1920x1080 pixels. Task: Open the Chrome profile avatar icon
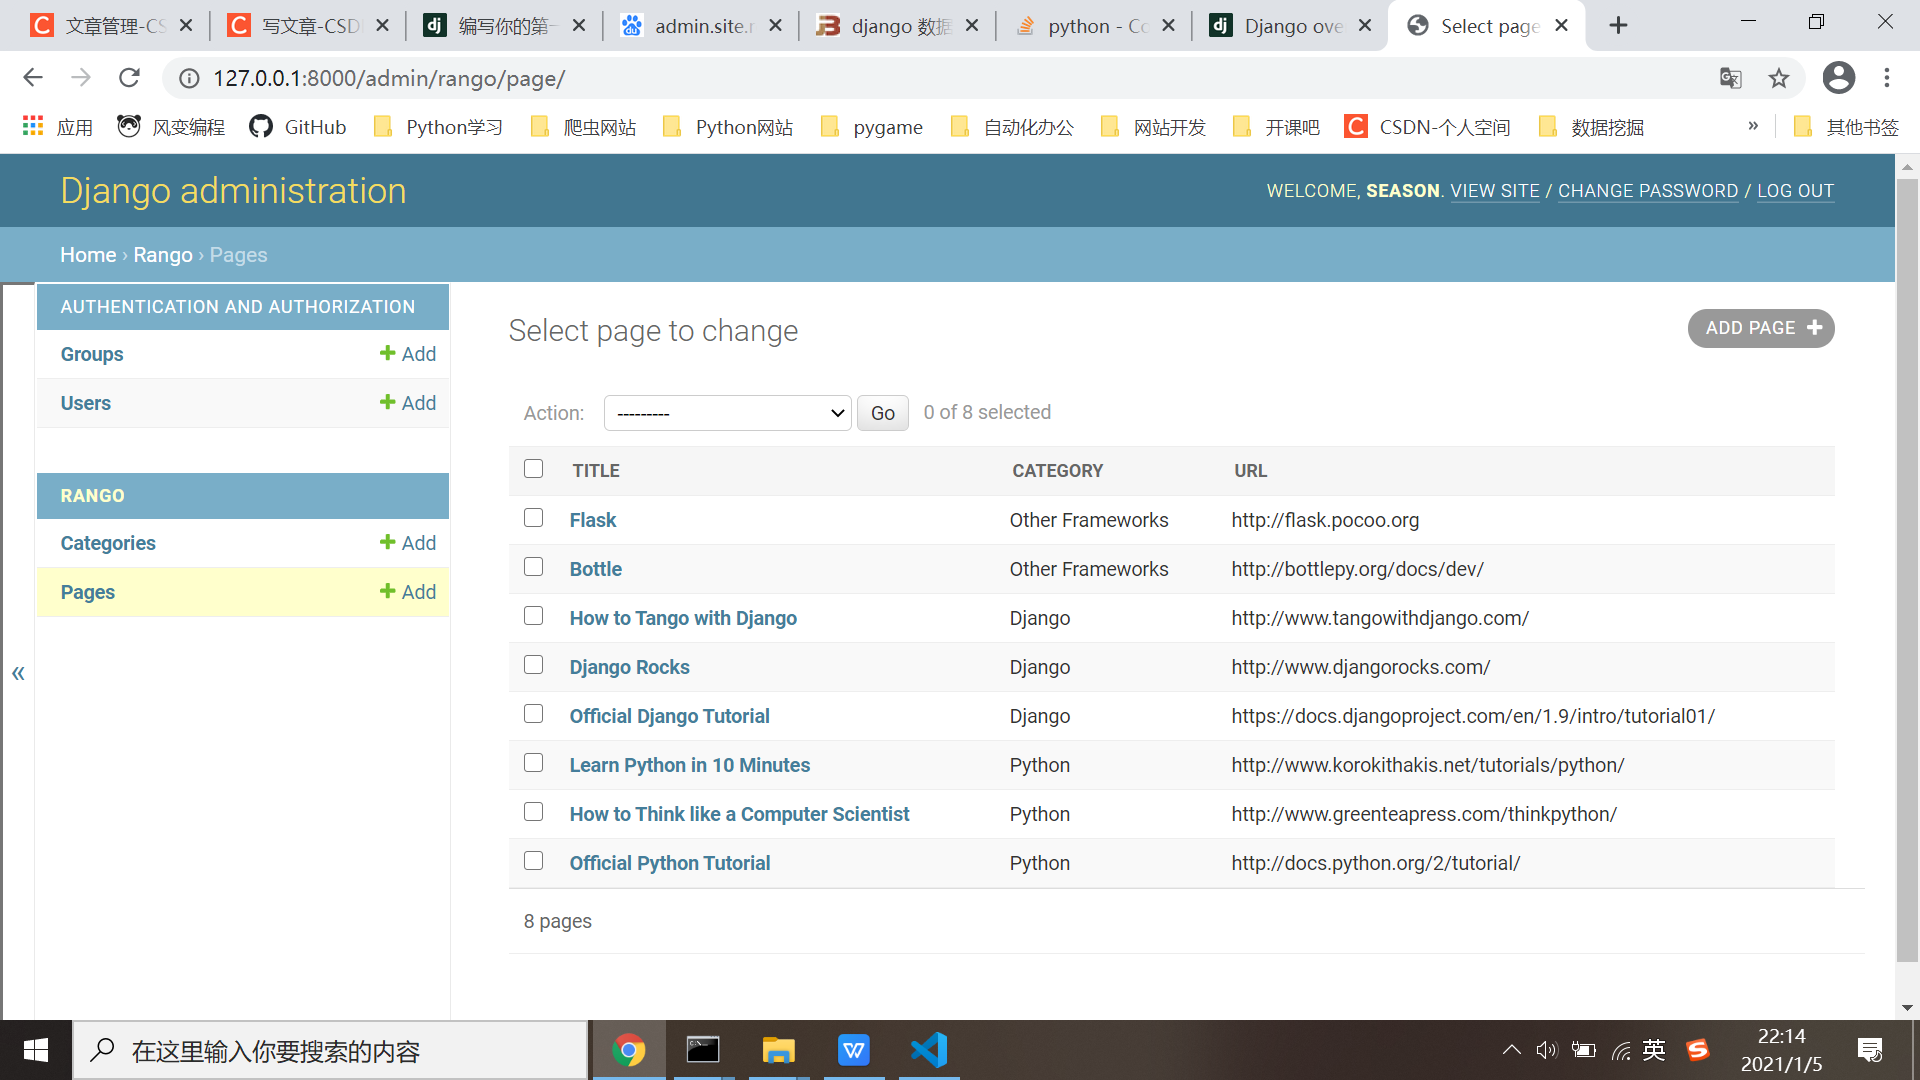pos(1838,78)
